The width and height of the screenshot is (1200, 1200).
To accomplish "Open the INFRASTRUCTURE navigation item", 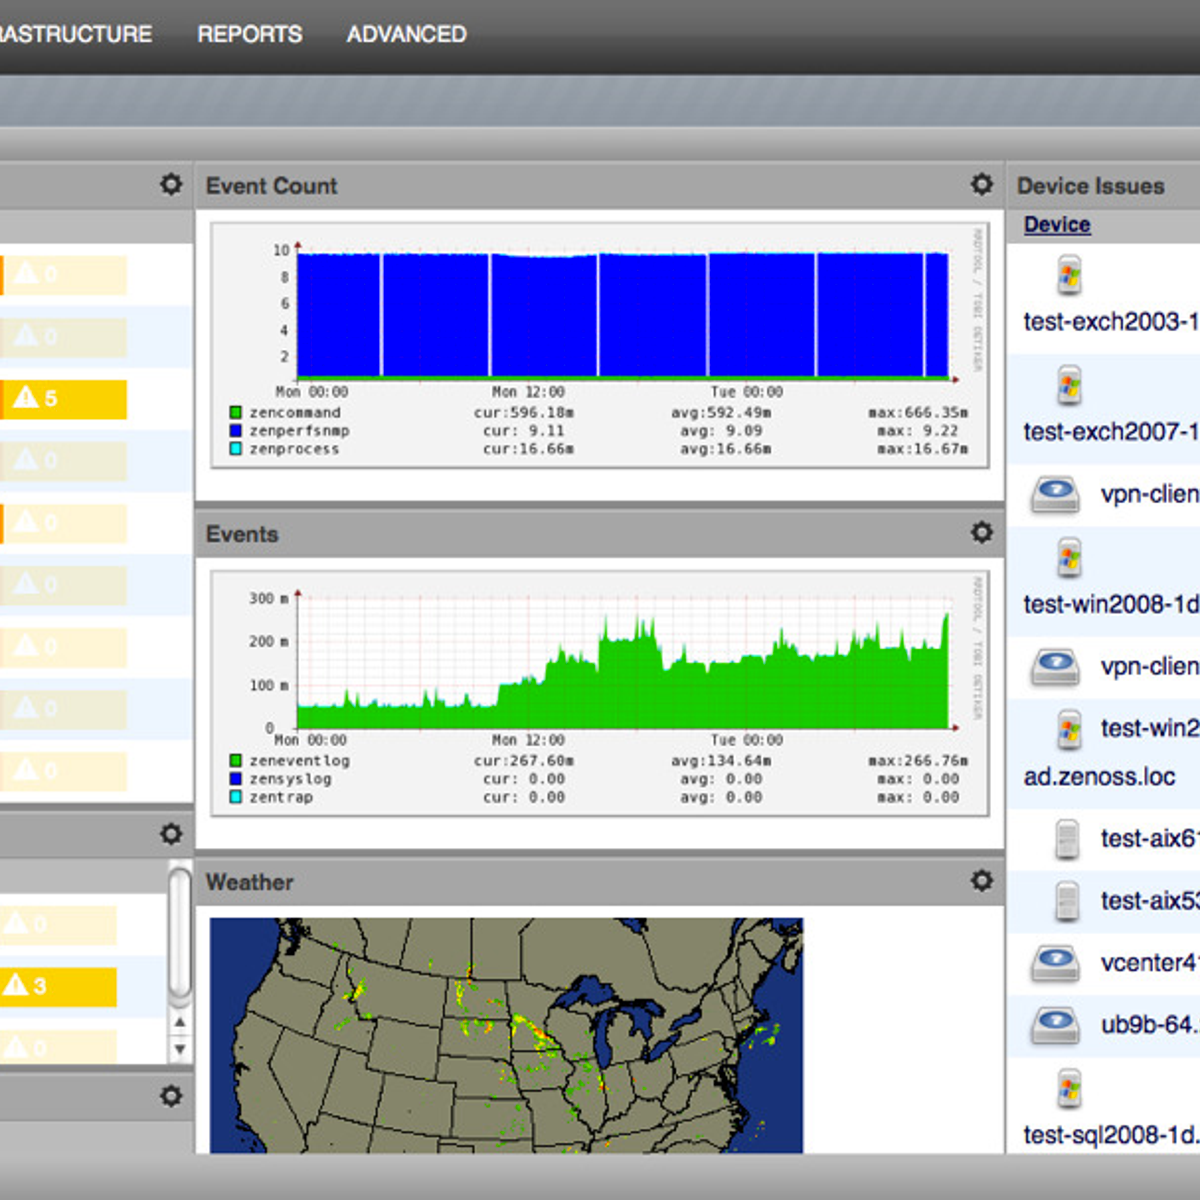I will 76,34.
